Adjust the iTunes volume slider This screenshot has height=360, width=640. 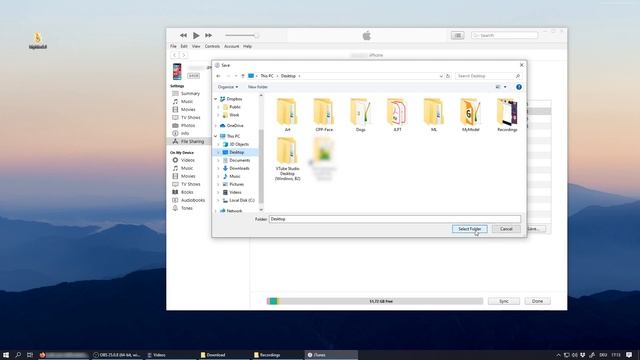pos(242,36)
